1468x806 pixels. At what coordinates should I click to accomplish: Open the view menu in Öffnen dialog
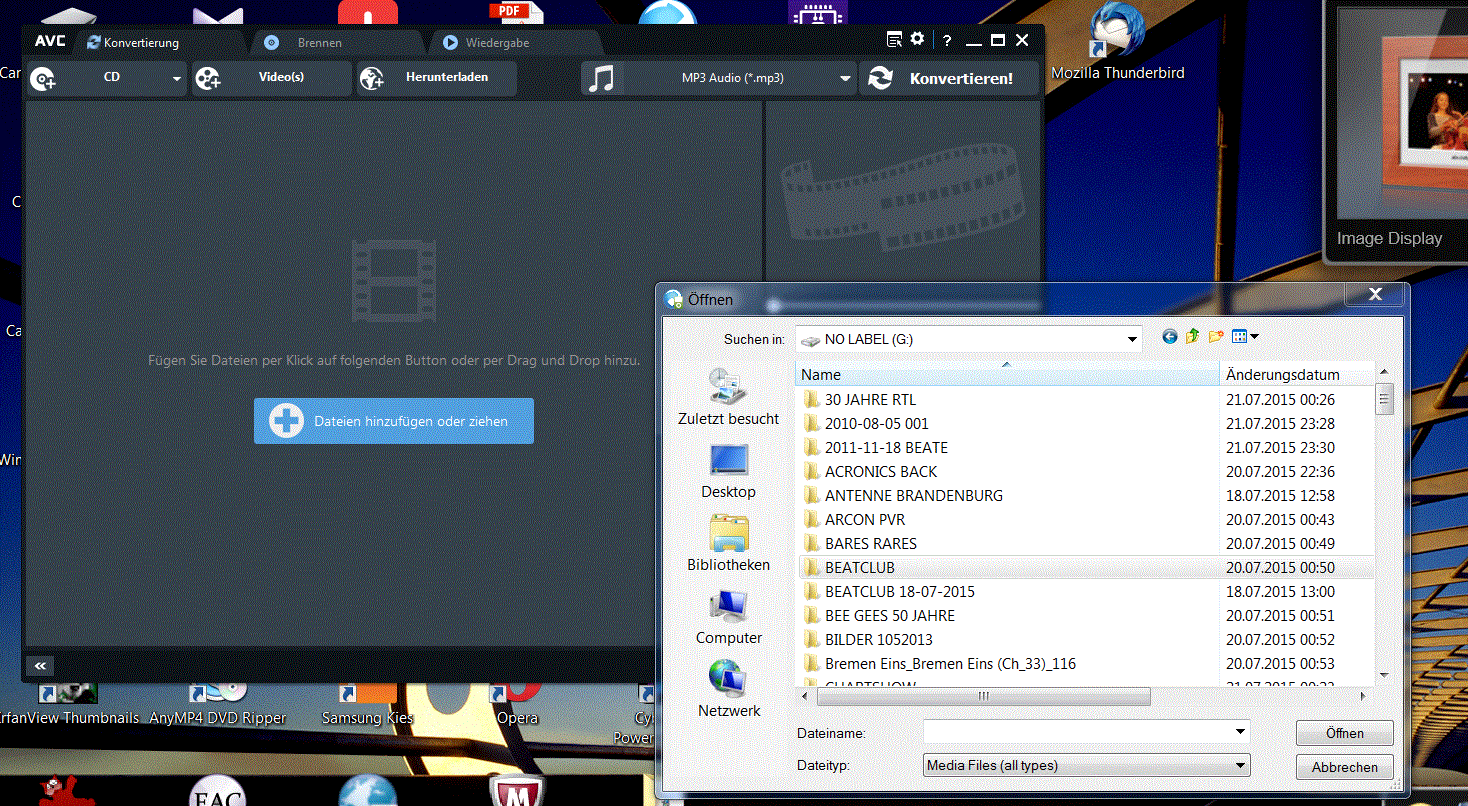click(1245, 337)
